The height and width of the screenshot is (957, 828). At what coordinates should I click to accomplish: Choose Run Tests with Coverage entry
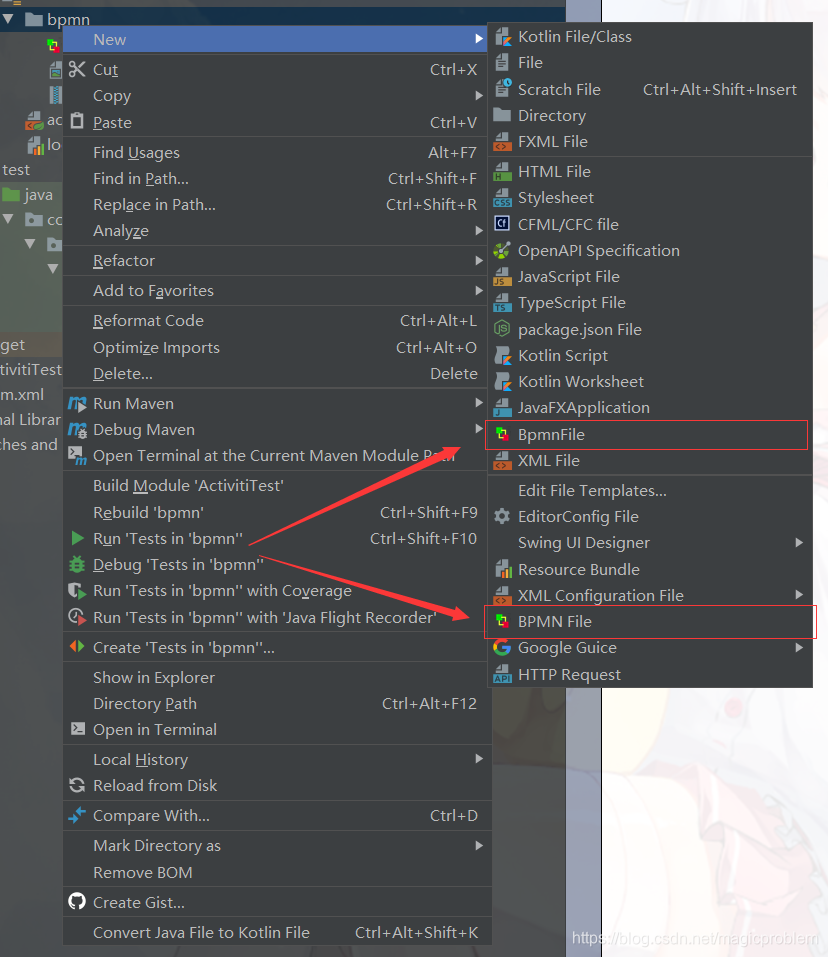[x=277, y=591]
